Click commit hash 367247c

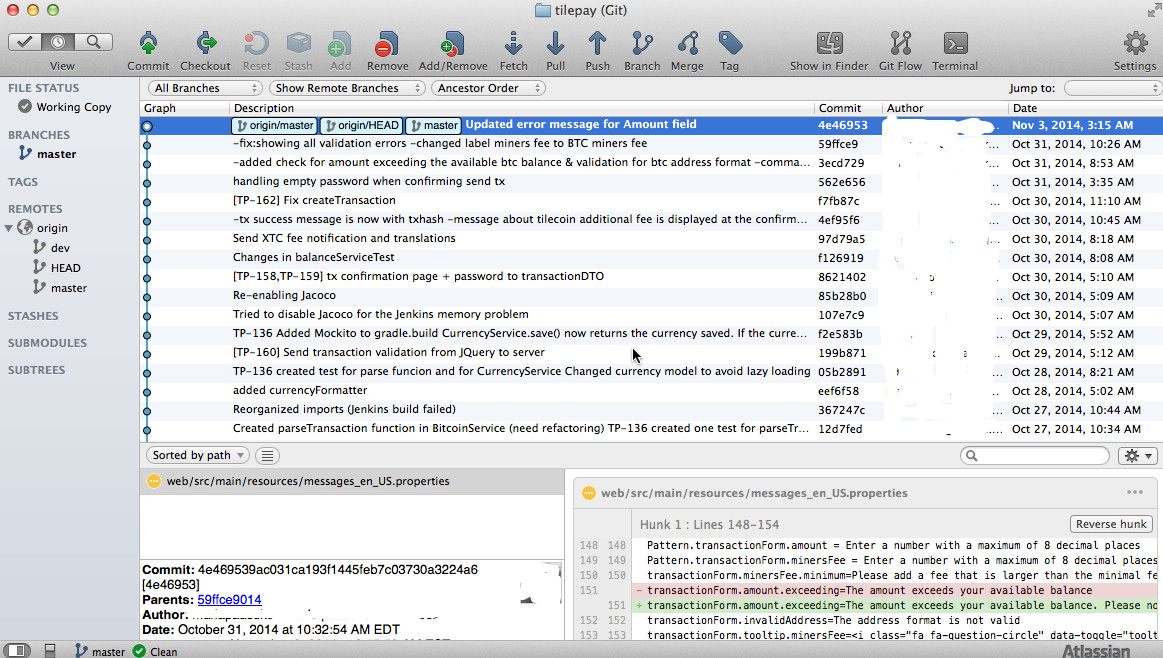(841, 410)
